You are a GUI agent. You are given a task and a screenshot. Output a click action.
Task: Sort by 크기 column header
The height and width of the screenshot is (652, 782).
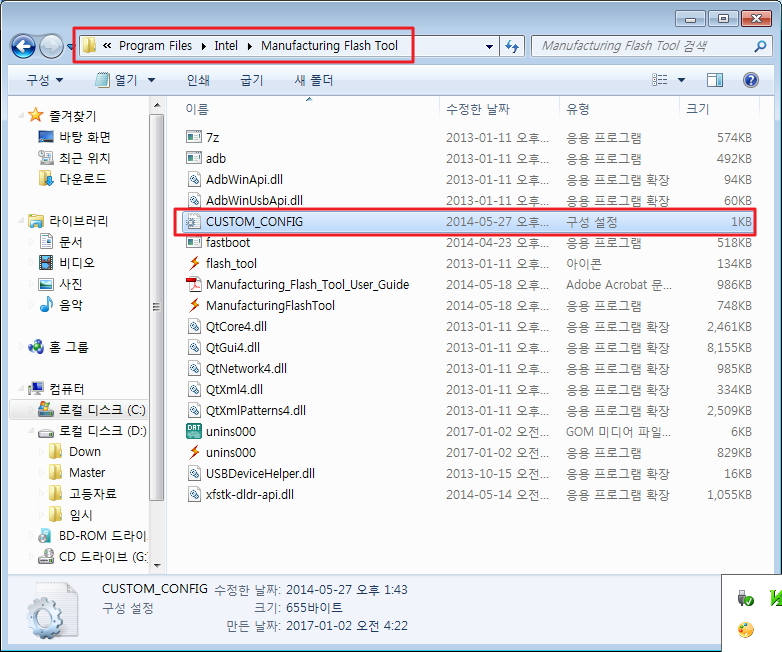coord(697,109)
